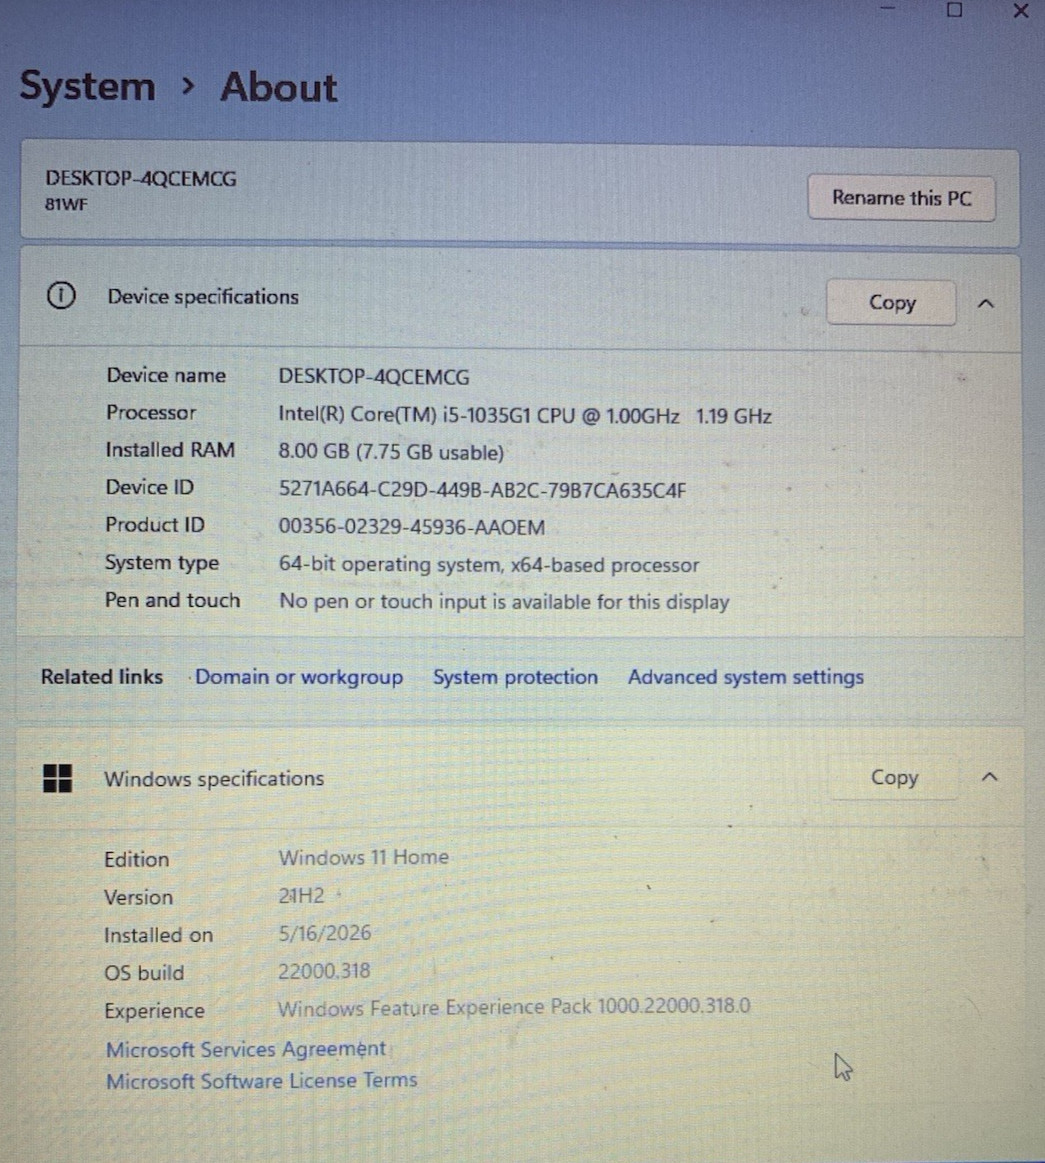Screen dimensions: 1045x1163
Task: Click the model name 81WF
Action: tap(66, 204)
